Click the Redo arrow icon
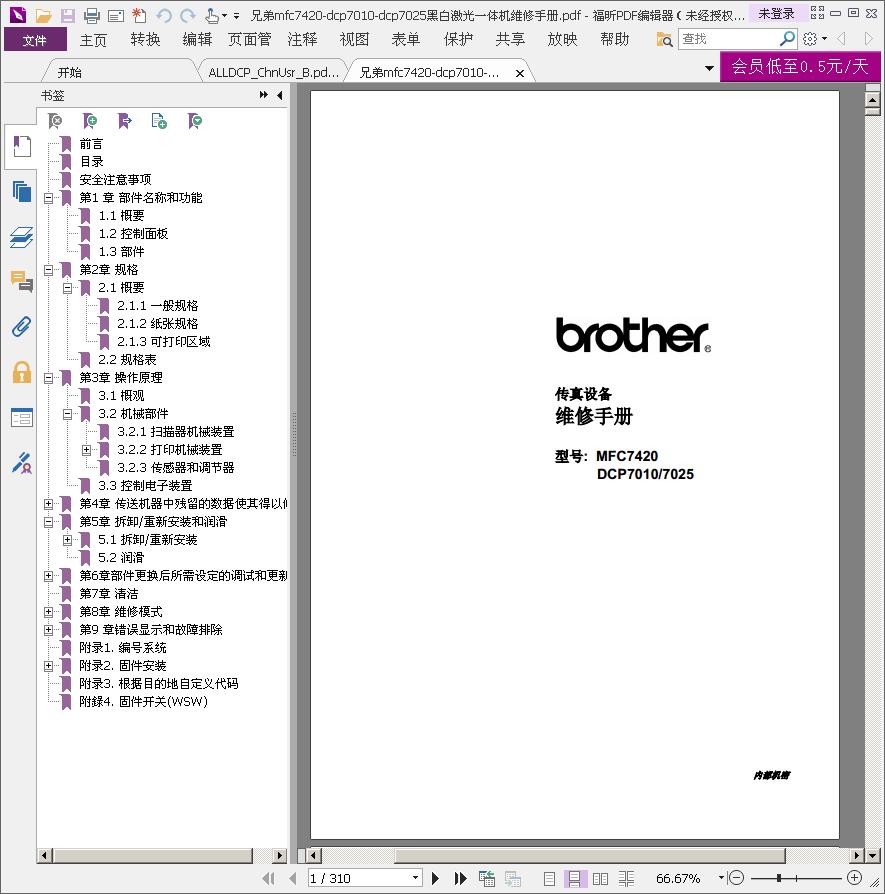The height and width of the screenshot is (894, 885). coord(188,15)
